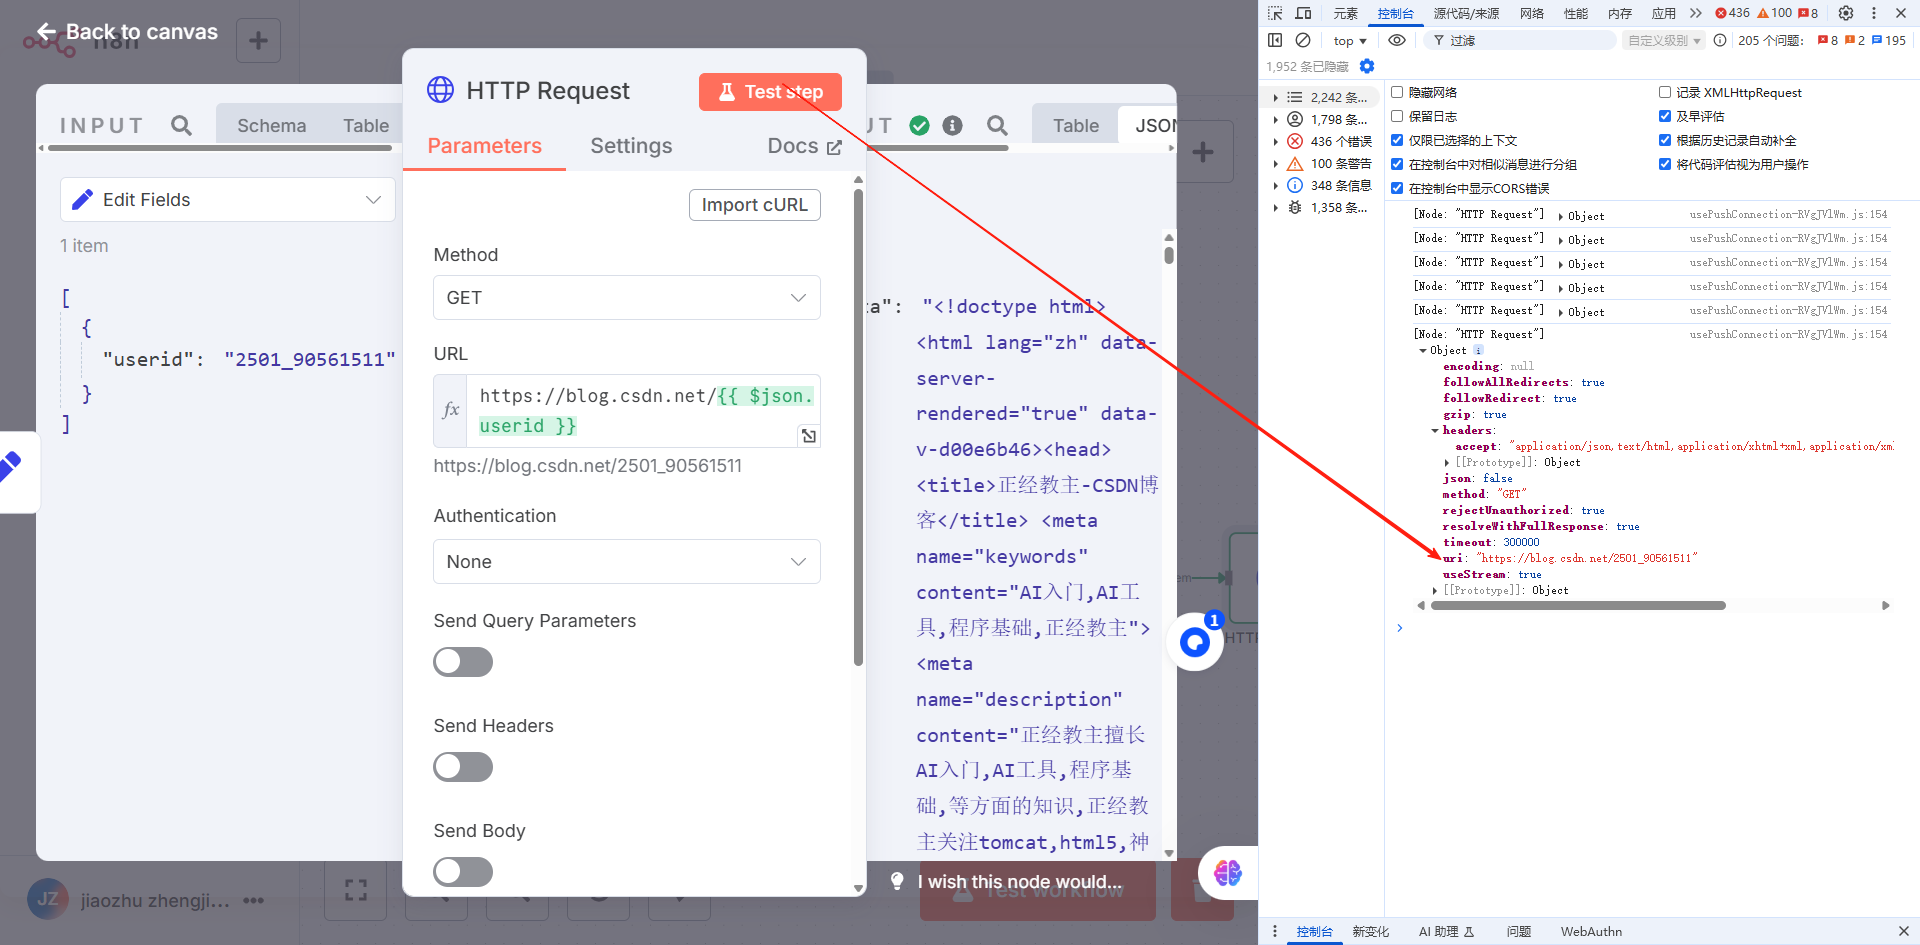Uncheck 在控制台中显示CORS错误 checkbox
Image resolution: width=1920 pixels, height=945 pixels.
pos(1397,188)
